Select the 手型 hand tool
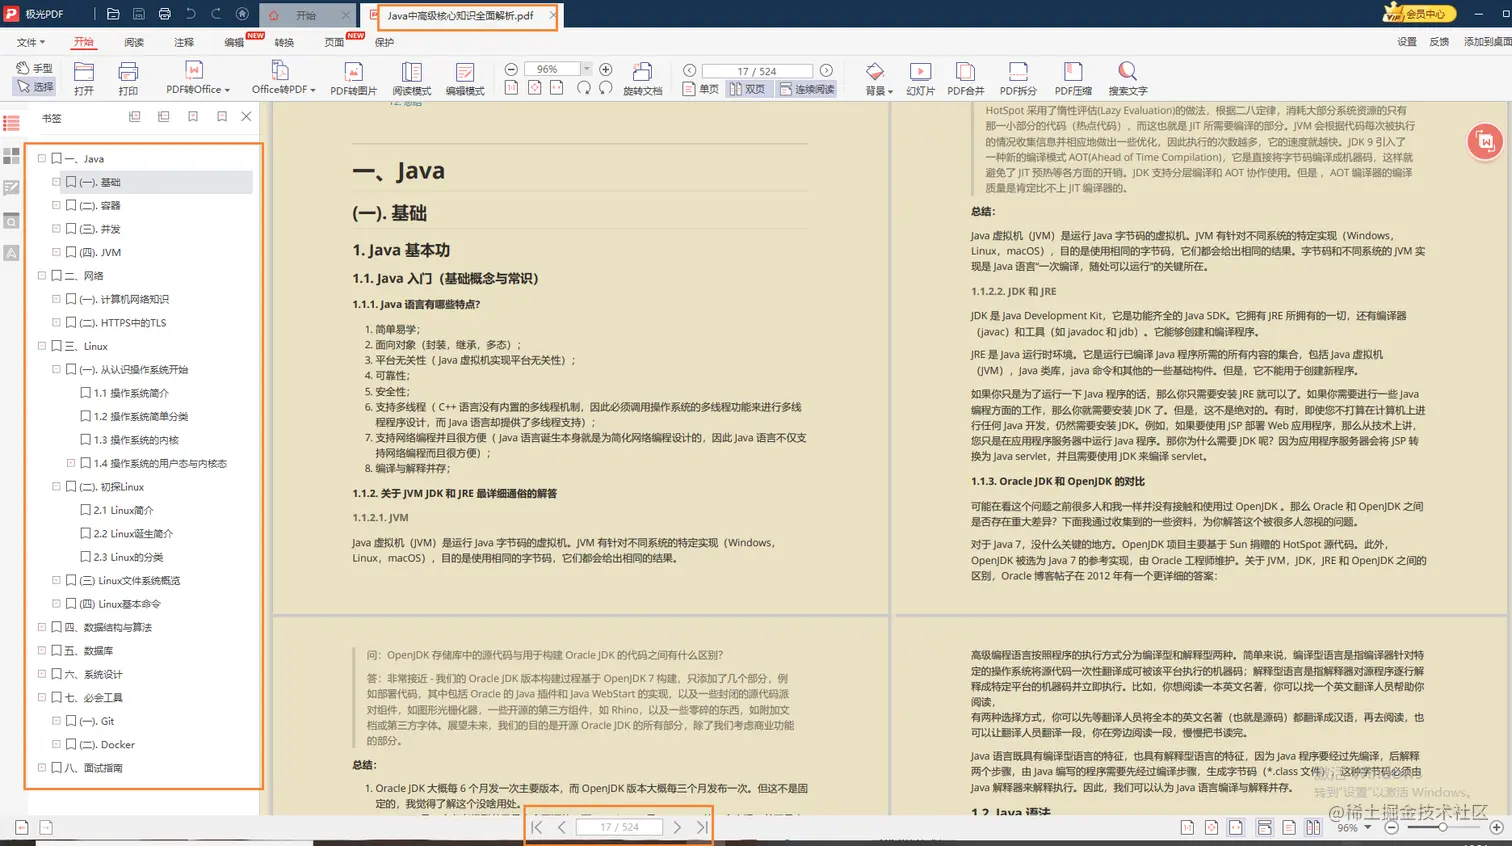The width and height of the screenshot is (1512, 846). 35,68
